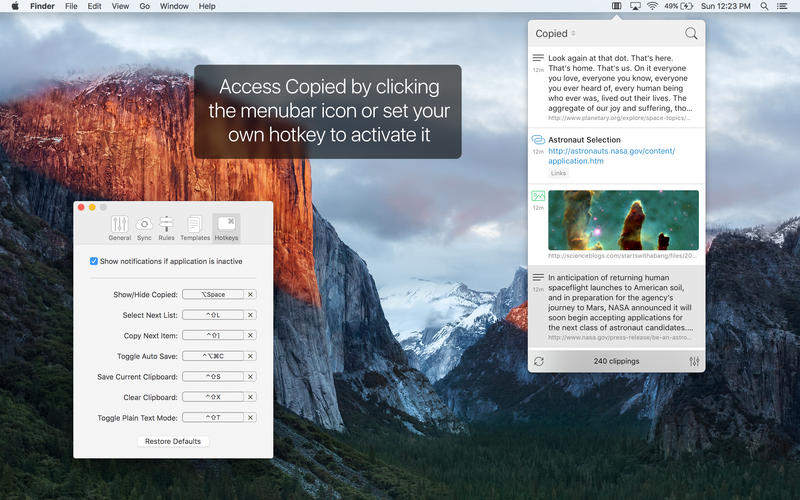Click the Copied menubar icon

tap(617, 6)
